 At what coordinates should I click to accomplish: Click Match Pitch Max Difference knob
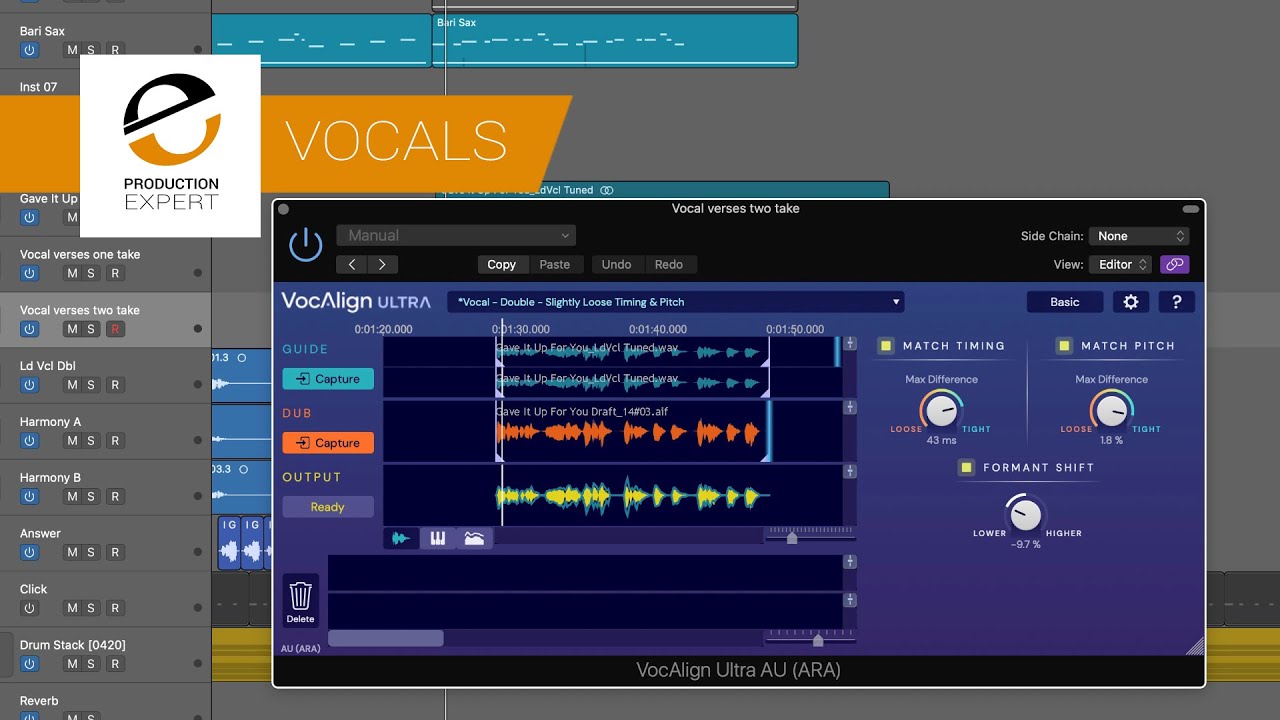click(x=1111, y=410)
